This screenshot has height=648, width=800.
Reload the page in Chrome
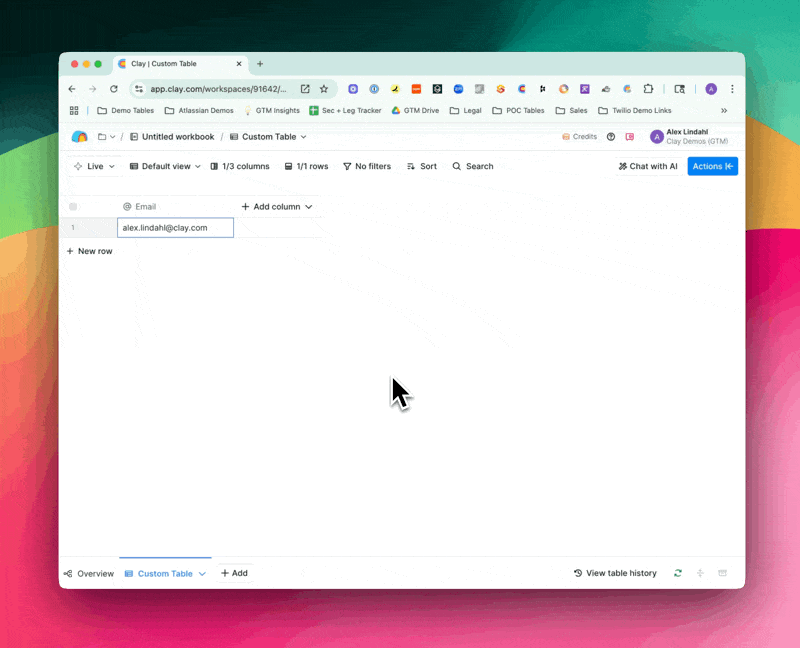pyautogui.click(x=114, y=89)
